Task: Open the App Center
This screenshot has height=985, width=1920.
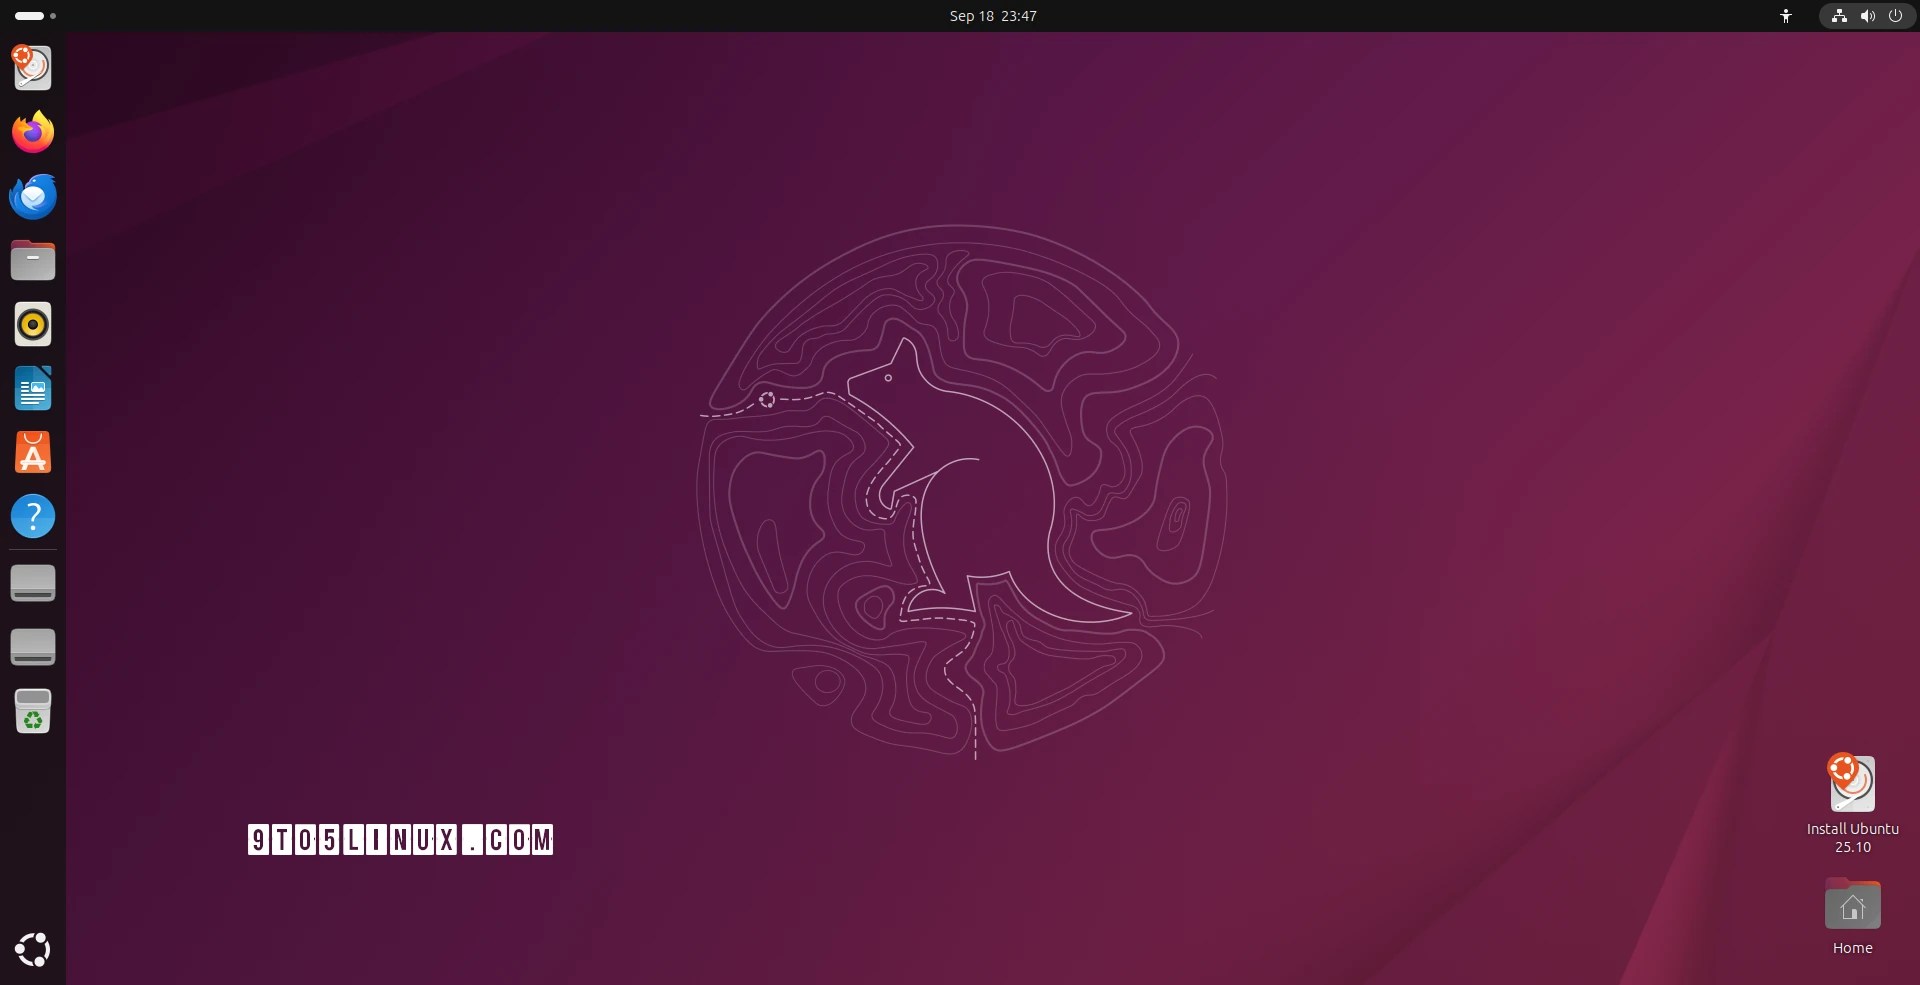Action: (x=33, y=452)
